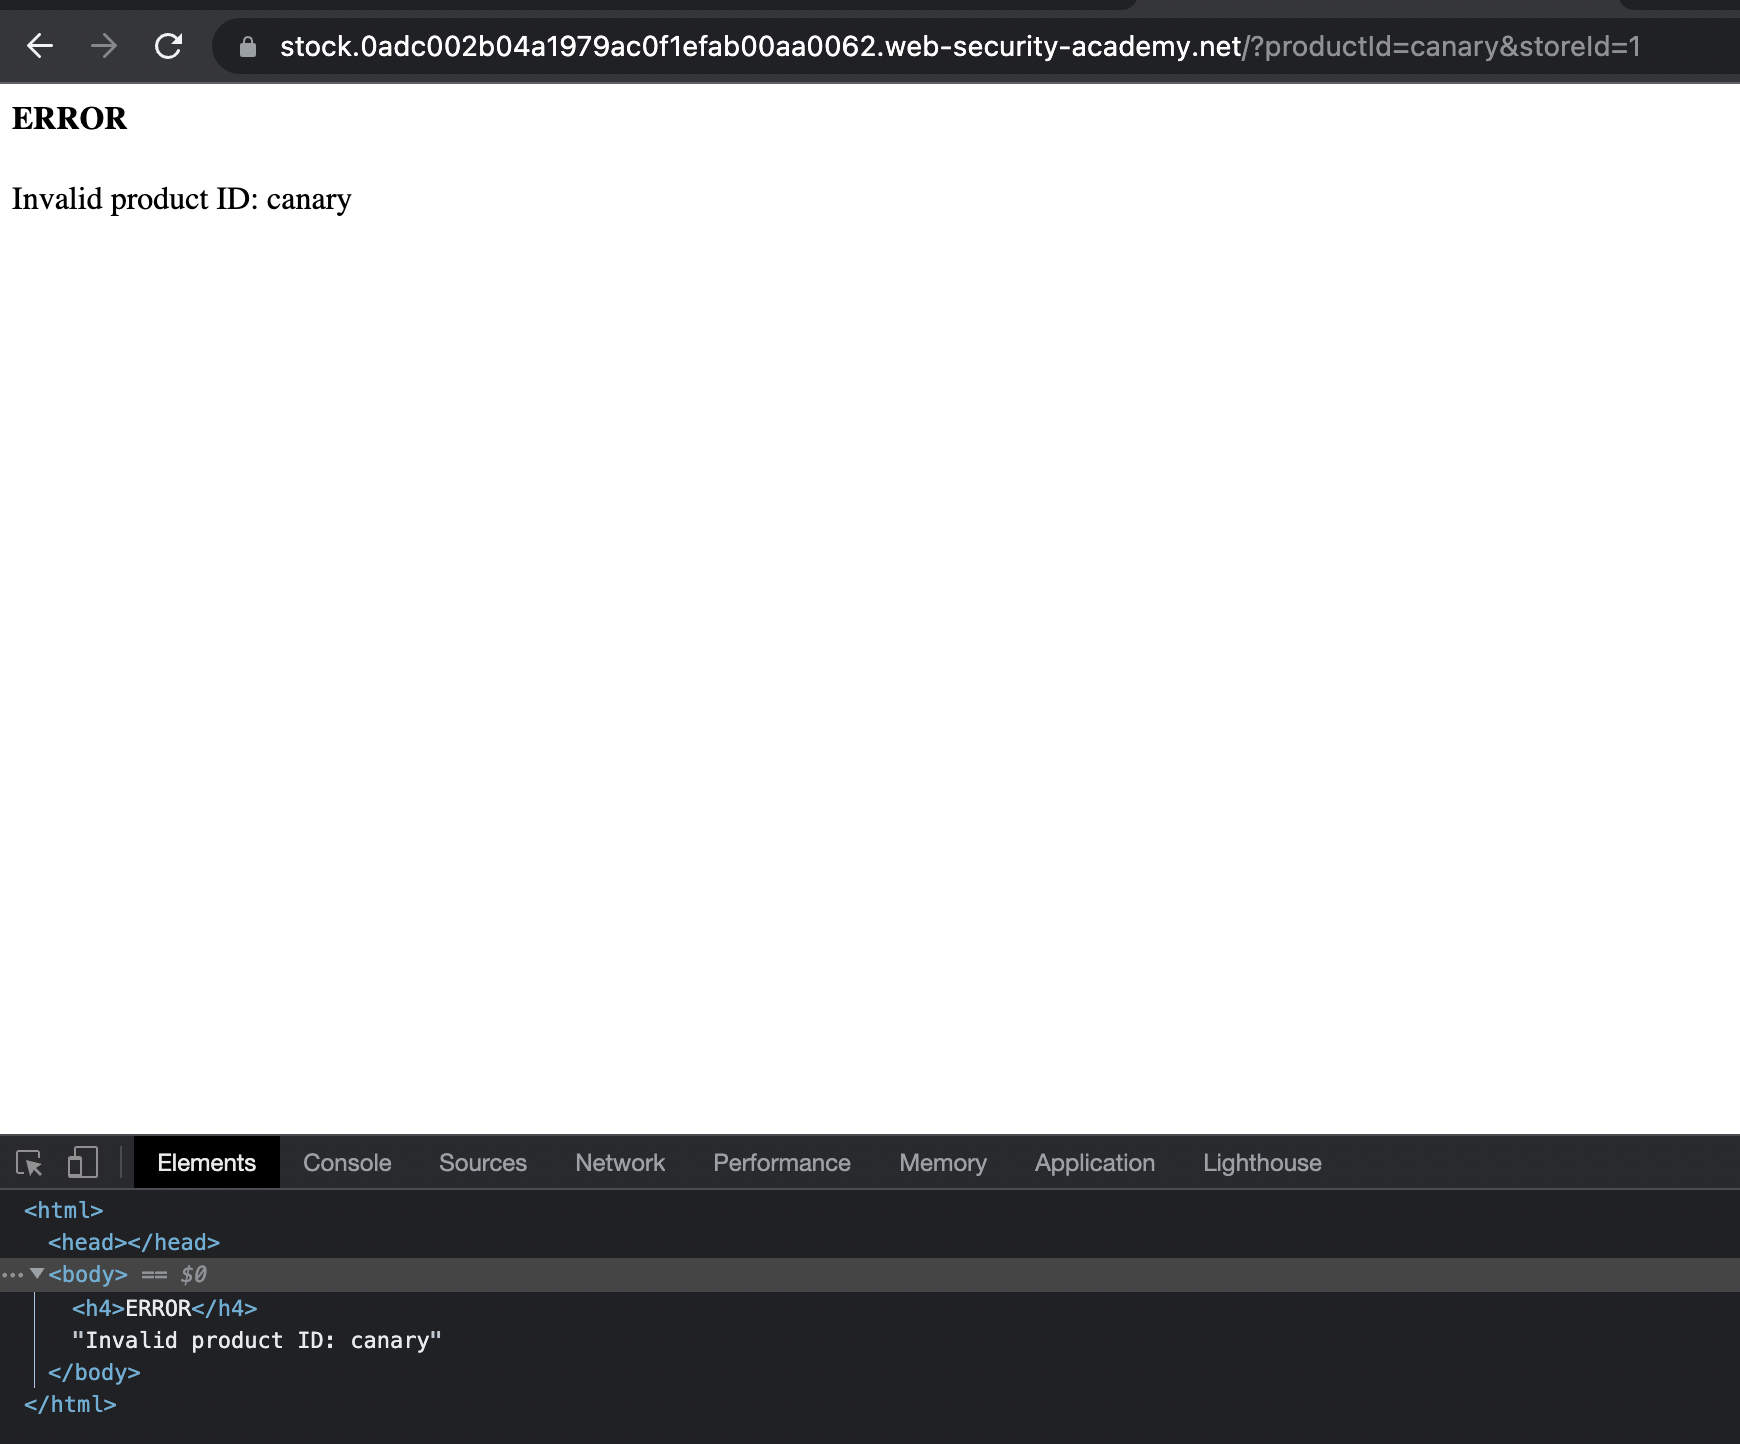This screenshot has height=1444, width=1740.
Task: Collapse the body element triangle
Action: (37, 1274)
